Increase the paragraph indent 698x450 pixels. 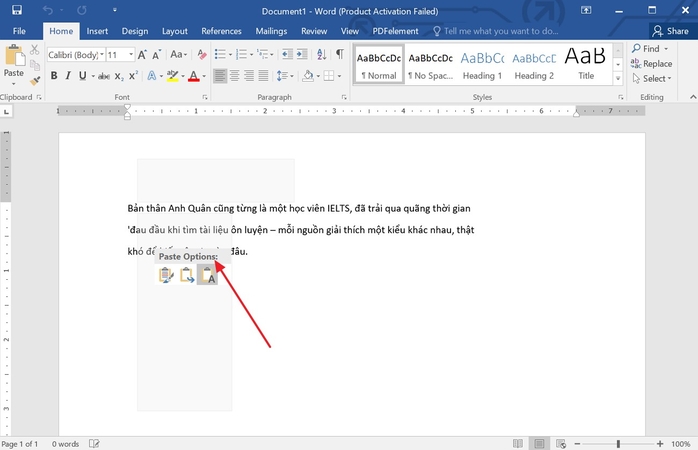point(302,54)
